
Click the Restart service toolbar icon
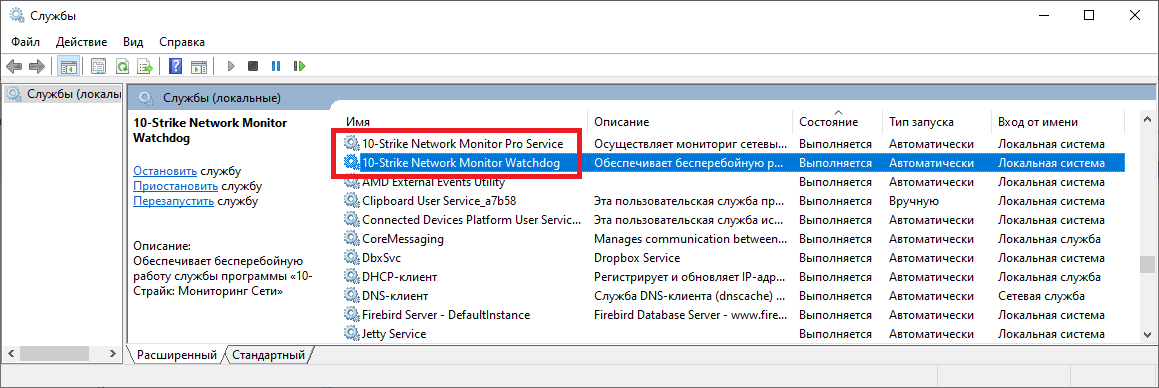click(x=299, y=67)
